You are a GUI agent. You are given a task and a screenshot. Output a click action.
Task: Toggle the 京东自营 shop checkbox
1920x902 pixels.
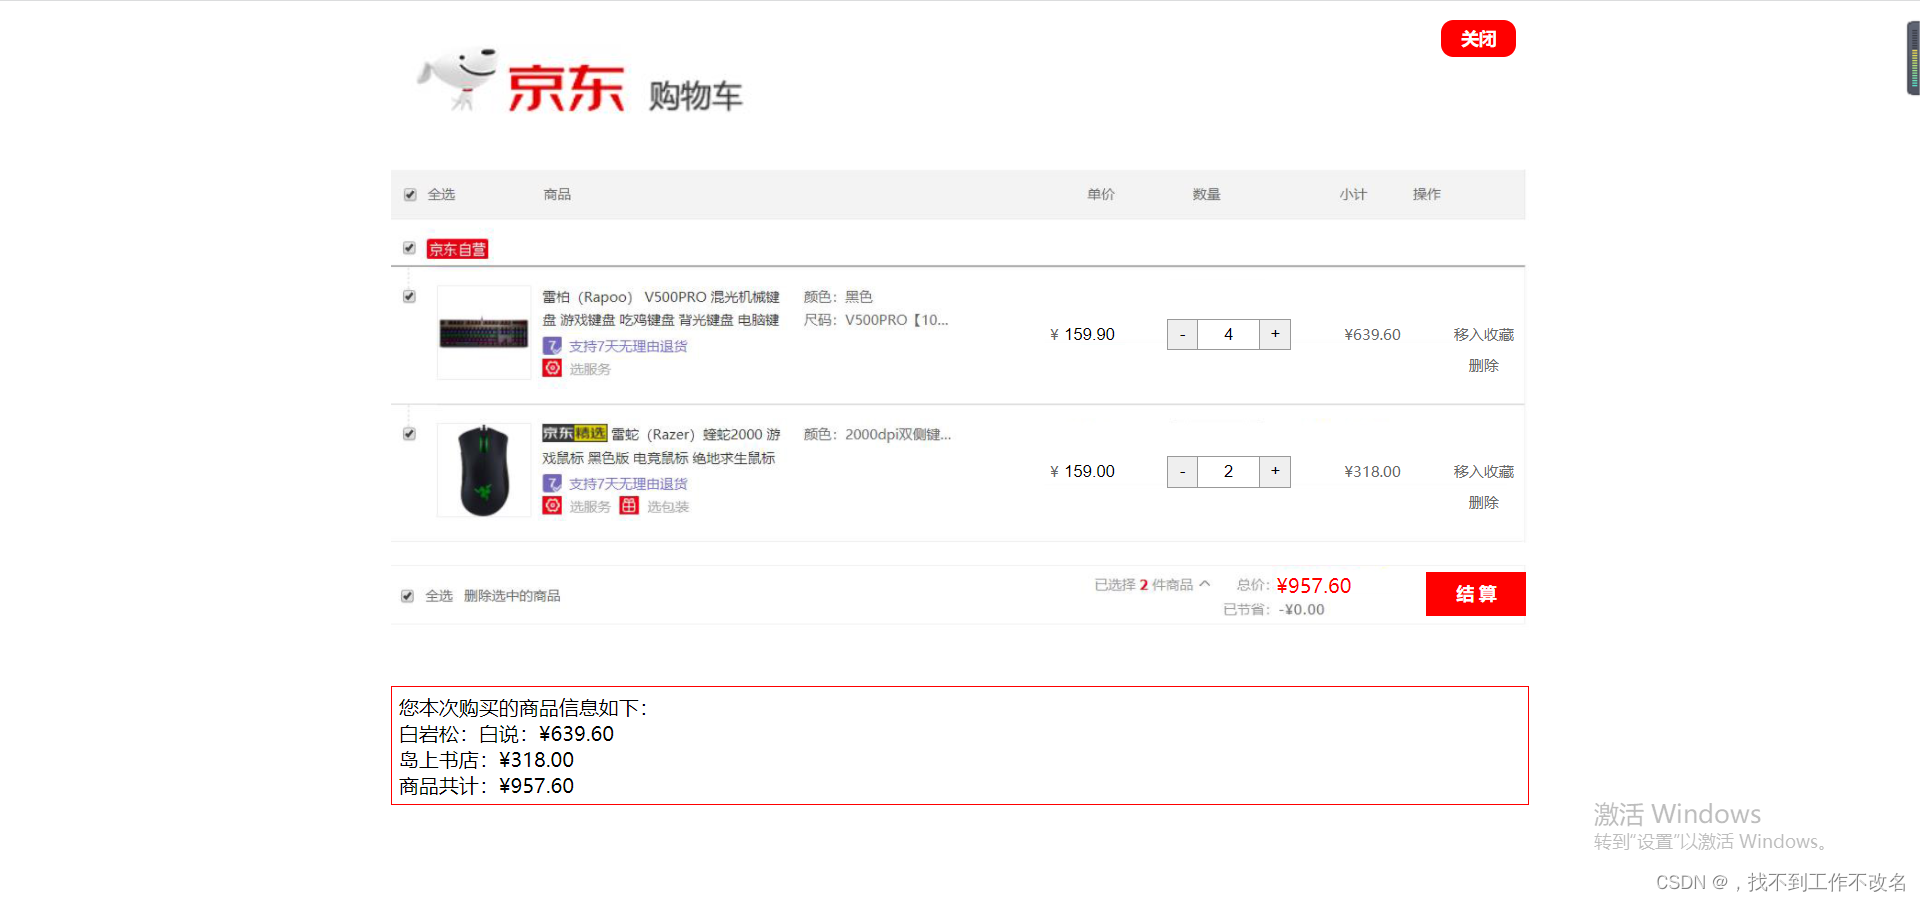click(x=409, y=248)
